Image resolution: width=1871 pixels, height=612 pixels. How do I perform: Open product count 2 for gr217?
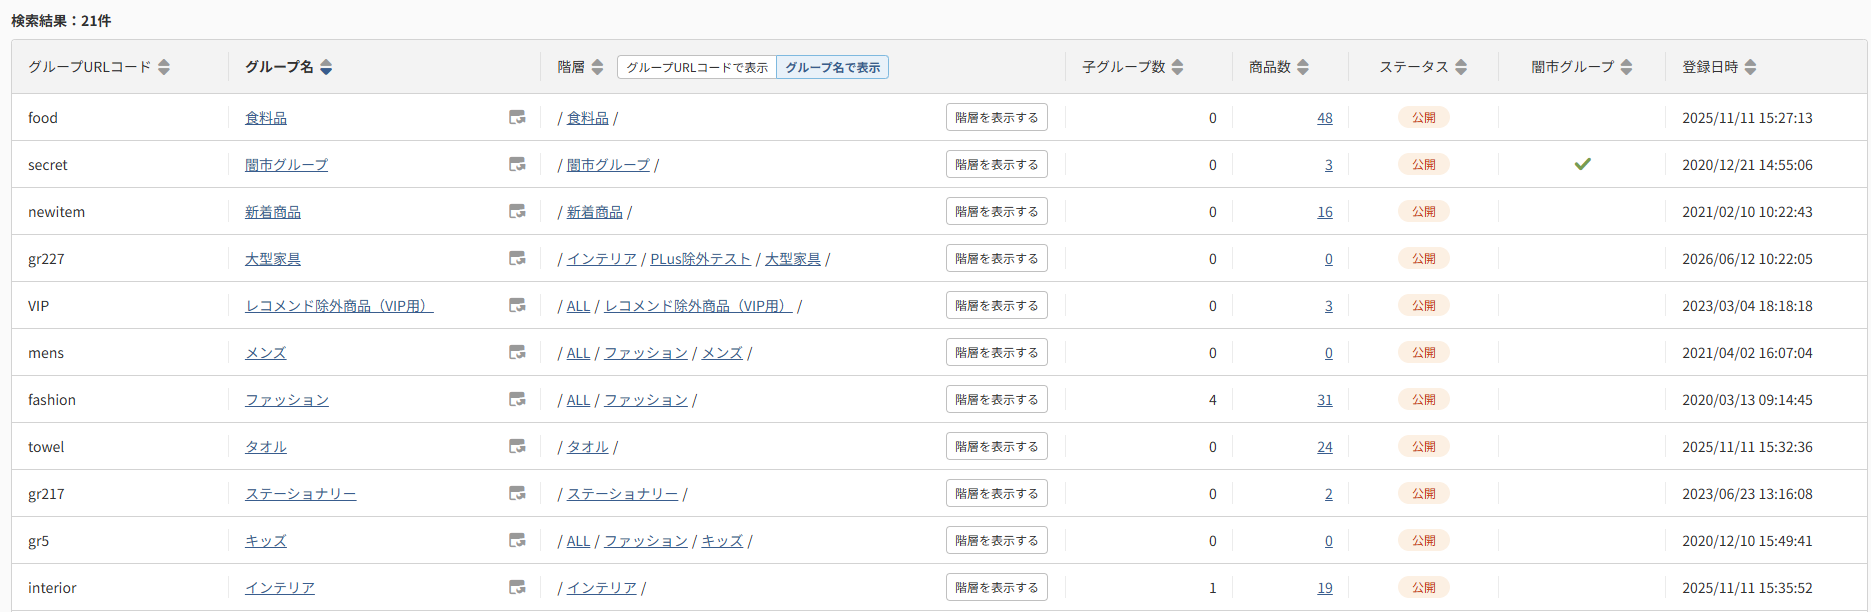tap(1329, 494)
